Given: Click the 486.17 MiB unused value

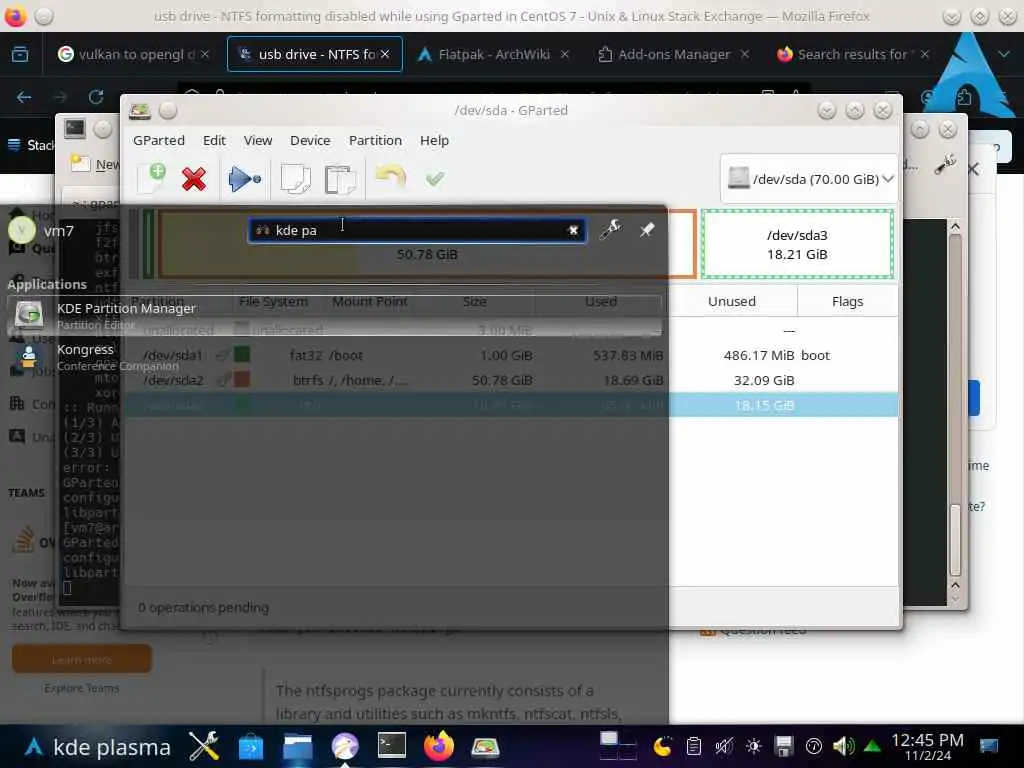Looking at the screenshot, I should tap(759, 355).
